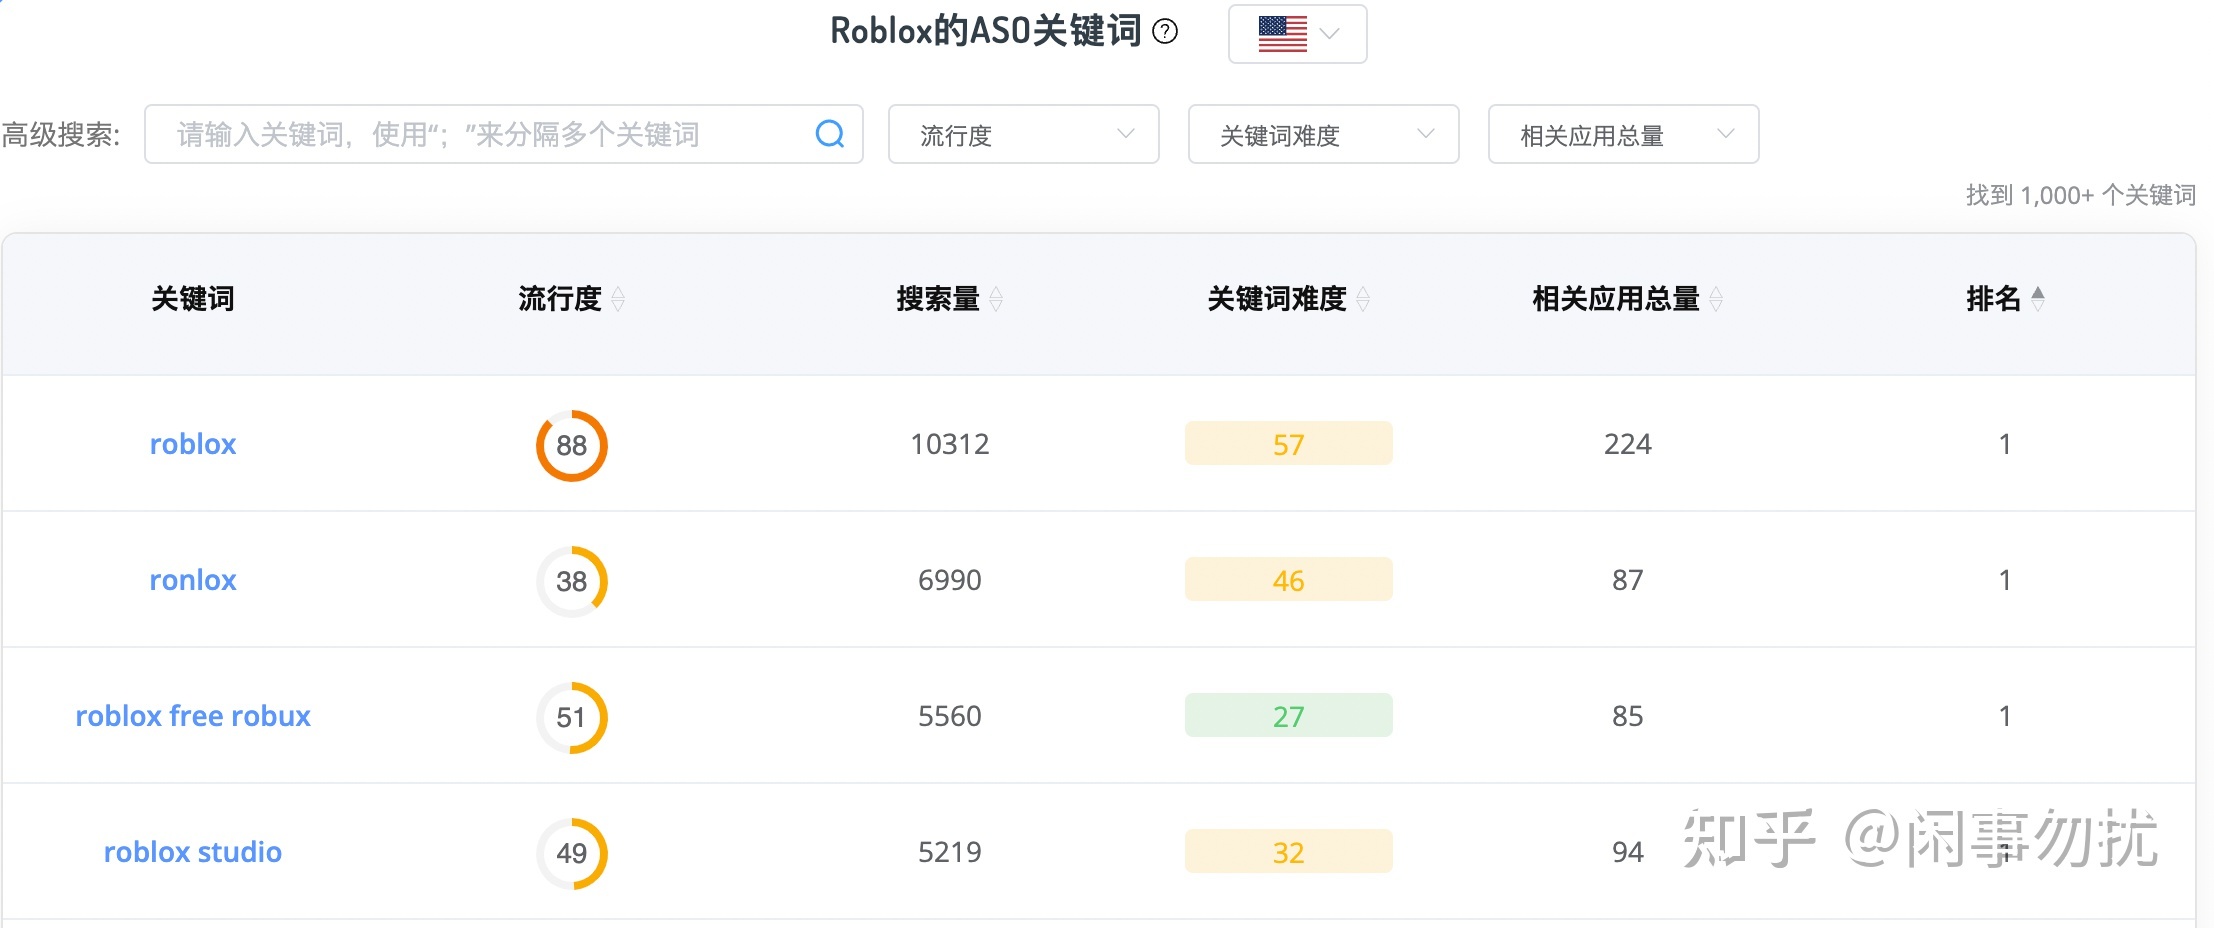Open the 关键词难度 filter dropdown
This screenshot has width=2214, height=928.
click(1323, 134)
